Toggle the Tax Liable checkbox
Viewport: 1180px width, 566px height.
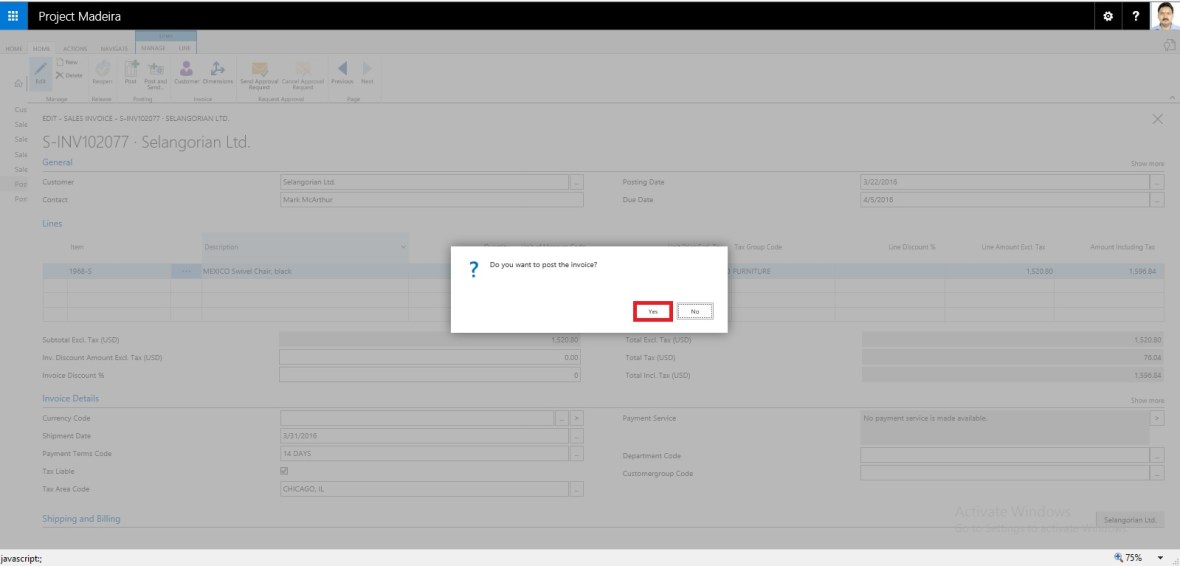pyautogui.click(x=284, y=471)
